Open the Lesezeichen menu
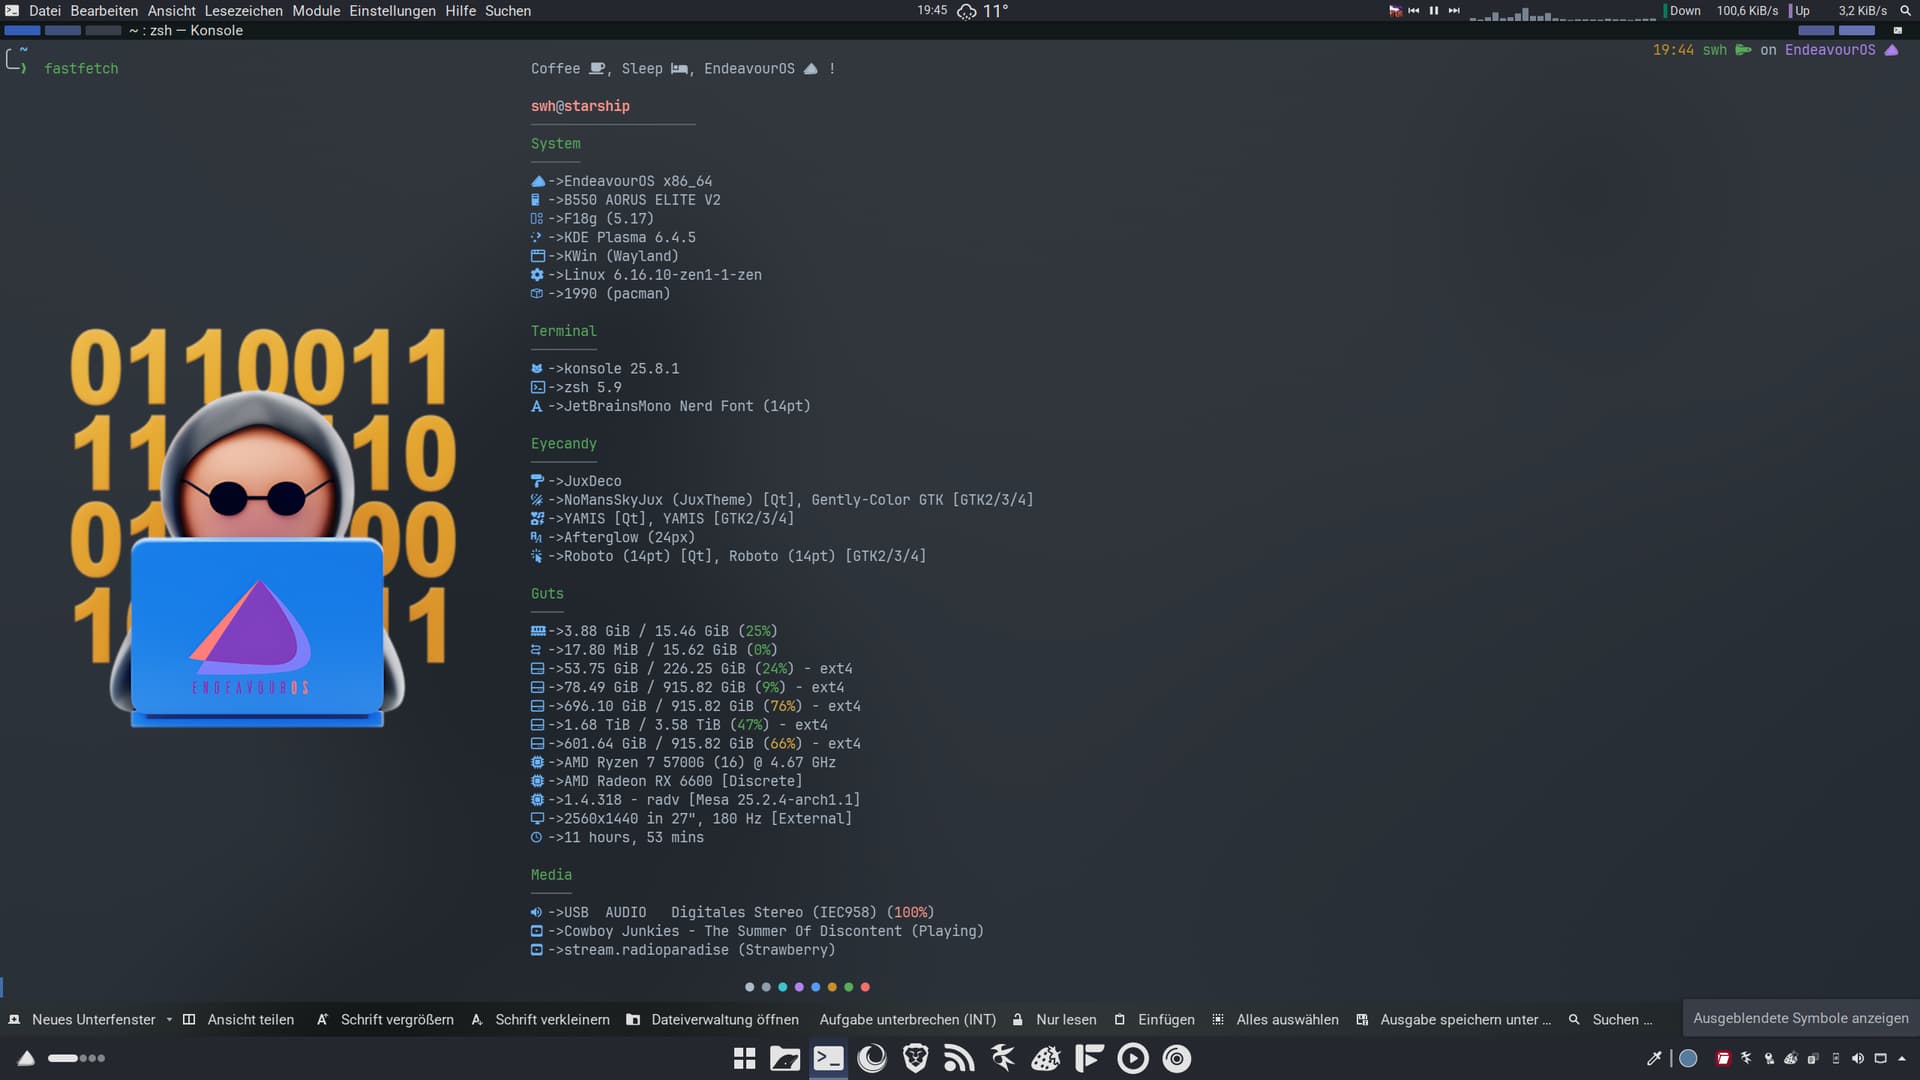Image resolution: width=1920 pixels, height=1080 pixels. [x=243, y=11]
